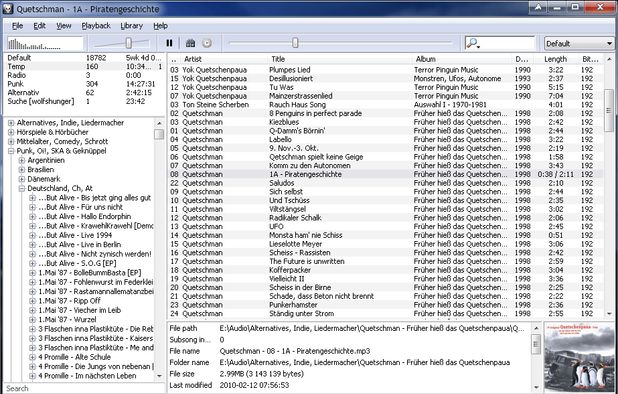The width and height of the screenshot is (618, 394).
Task: Select 1.Mai '87 - Wurzel tree item
Action: tap(67, 320)
